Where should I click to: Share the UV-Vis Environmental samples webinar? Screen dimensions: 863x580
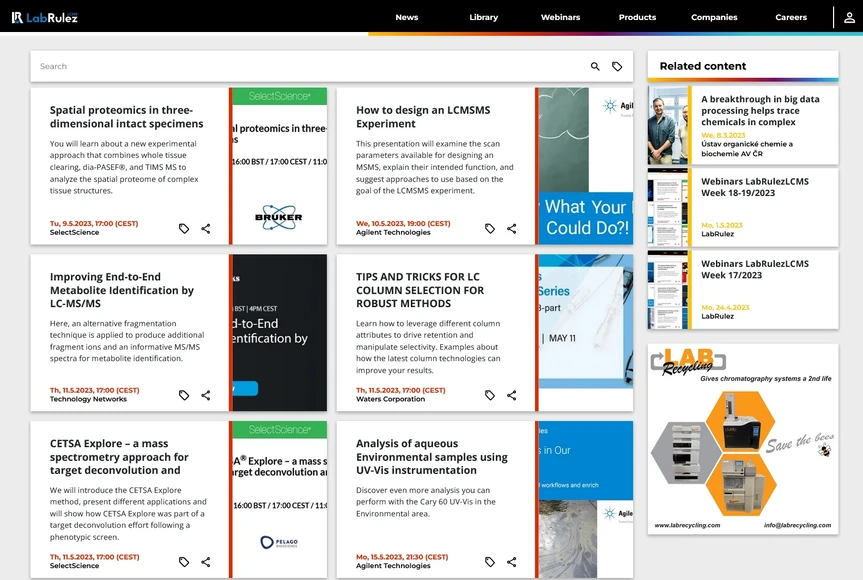pyautogui.click(x=511, y=562)
